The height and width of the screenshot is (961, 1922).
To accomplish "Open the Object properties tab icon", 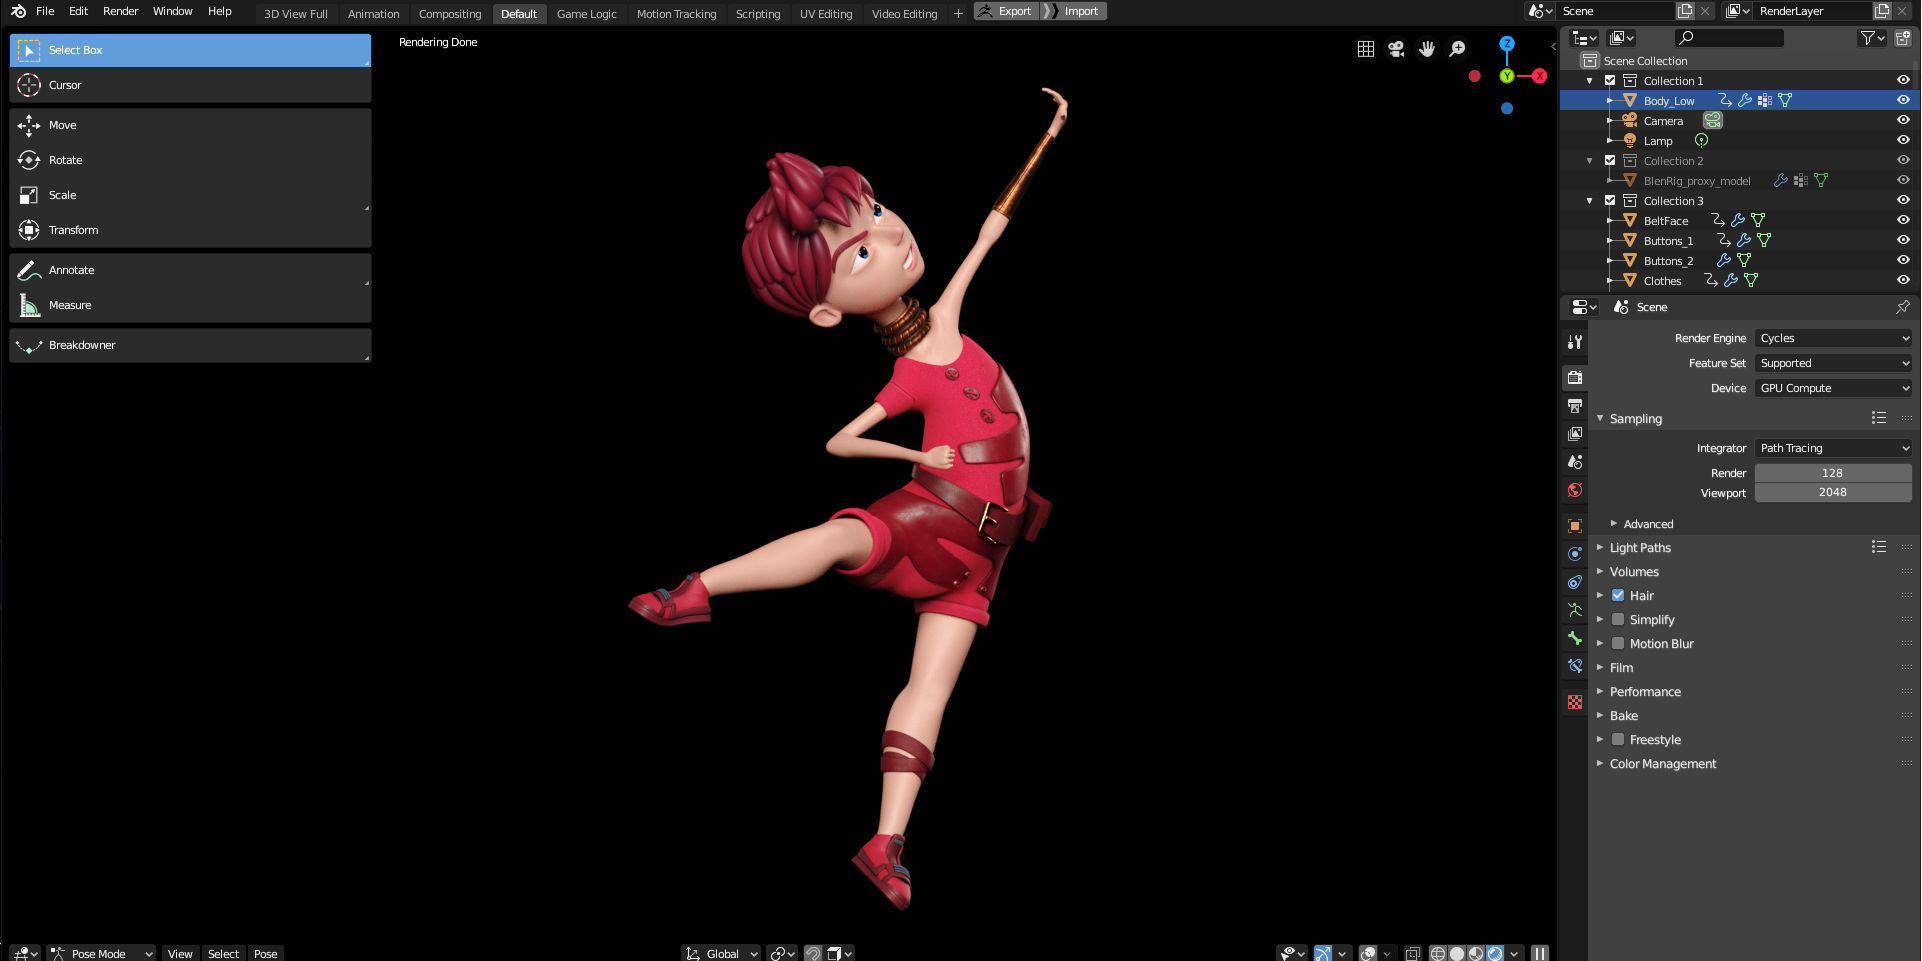I will [1575, 526].
